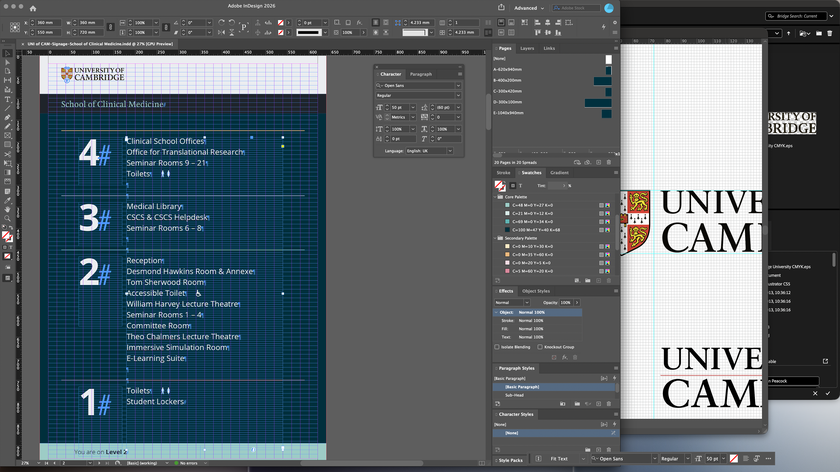840x472 pixels.
Task: Enable Isolate Blending checkbox
Action: coord(497,347)
